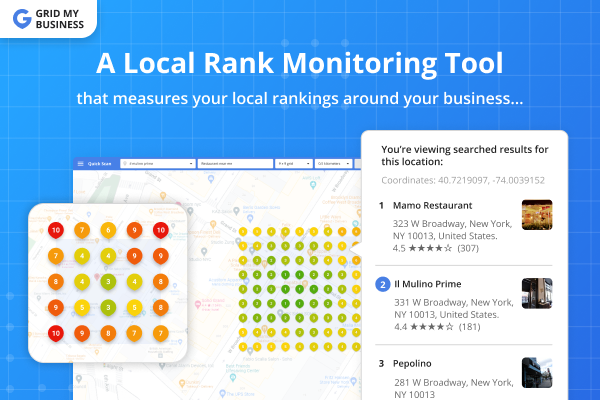The height and width of the screenshot is (400, 600).
Task: Open the kilometers distance dropdown
Action: point(333,164)
